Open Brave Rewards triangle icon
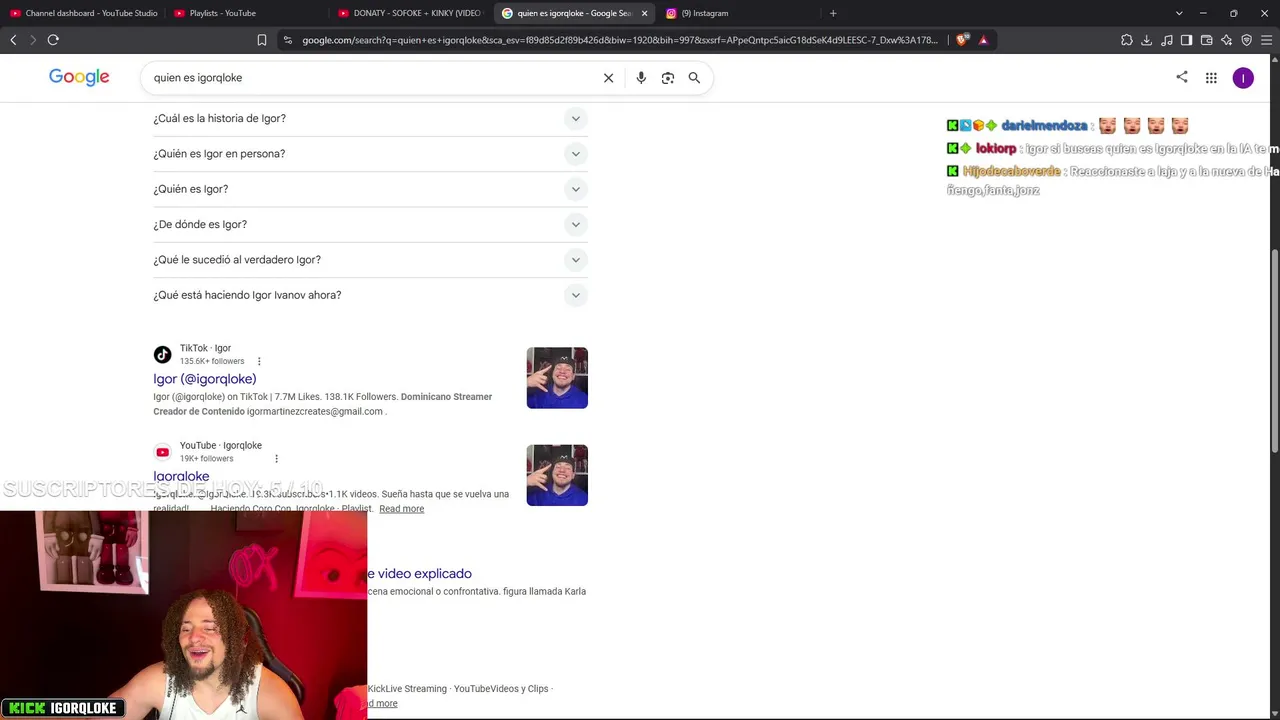1280x720 pixels. tap(984, 40)
